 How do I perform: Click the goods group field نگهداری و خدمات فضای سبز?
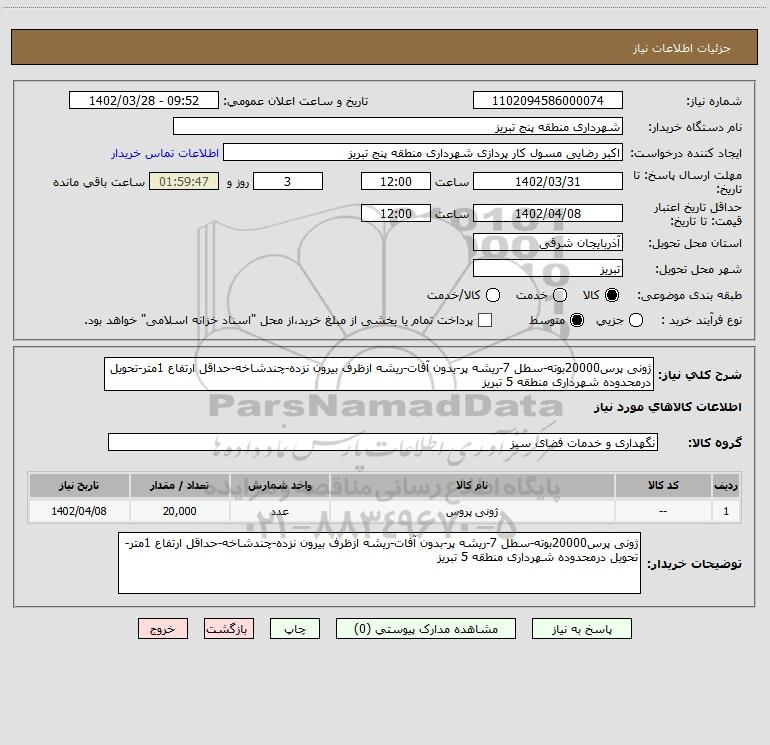[x=383, y=442]
